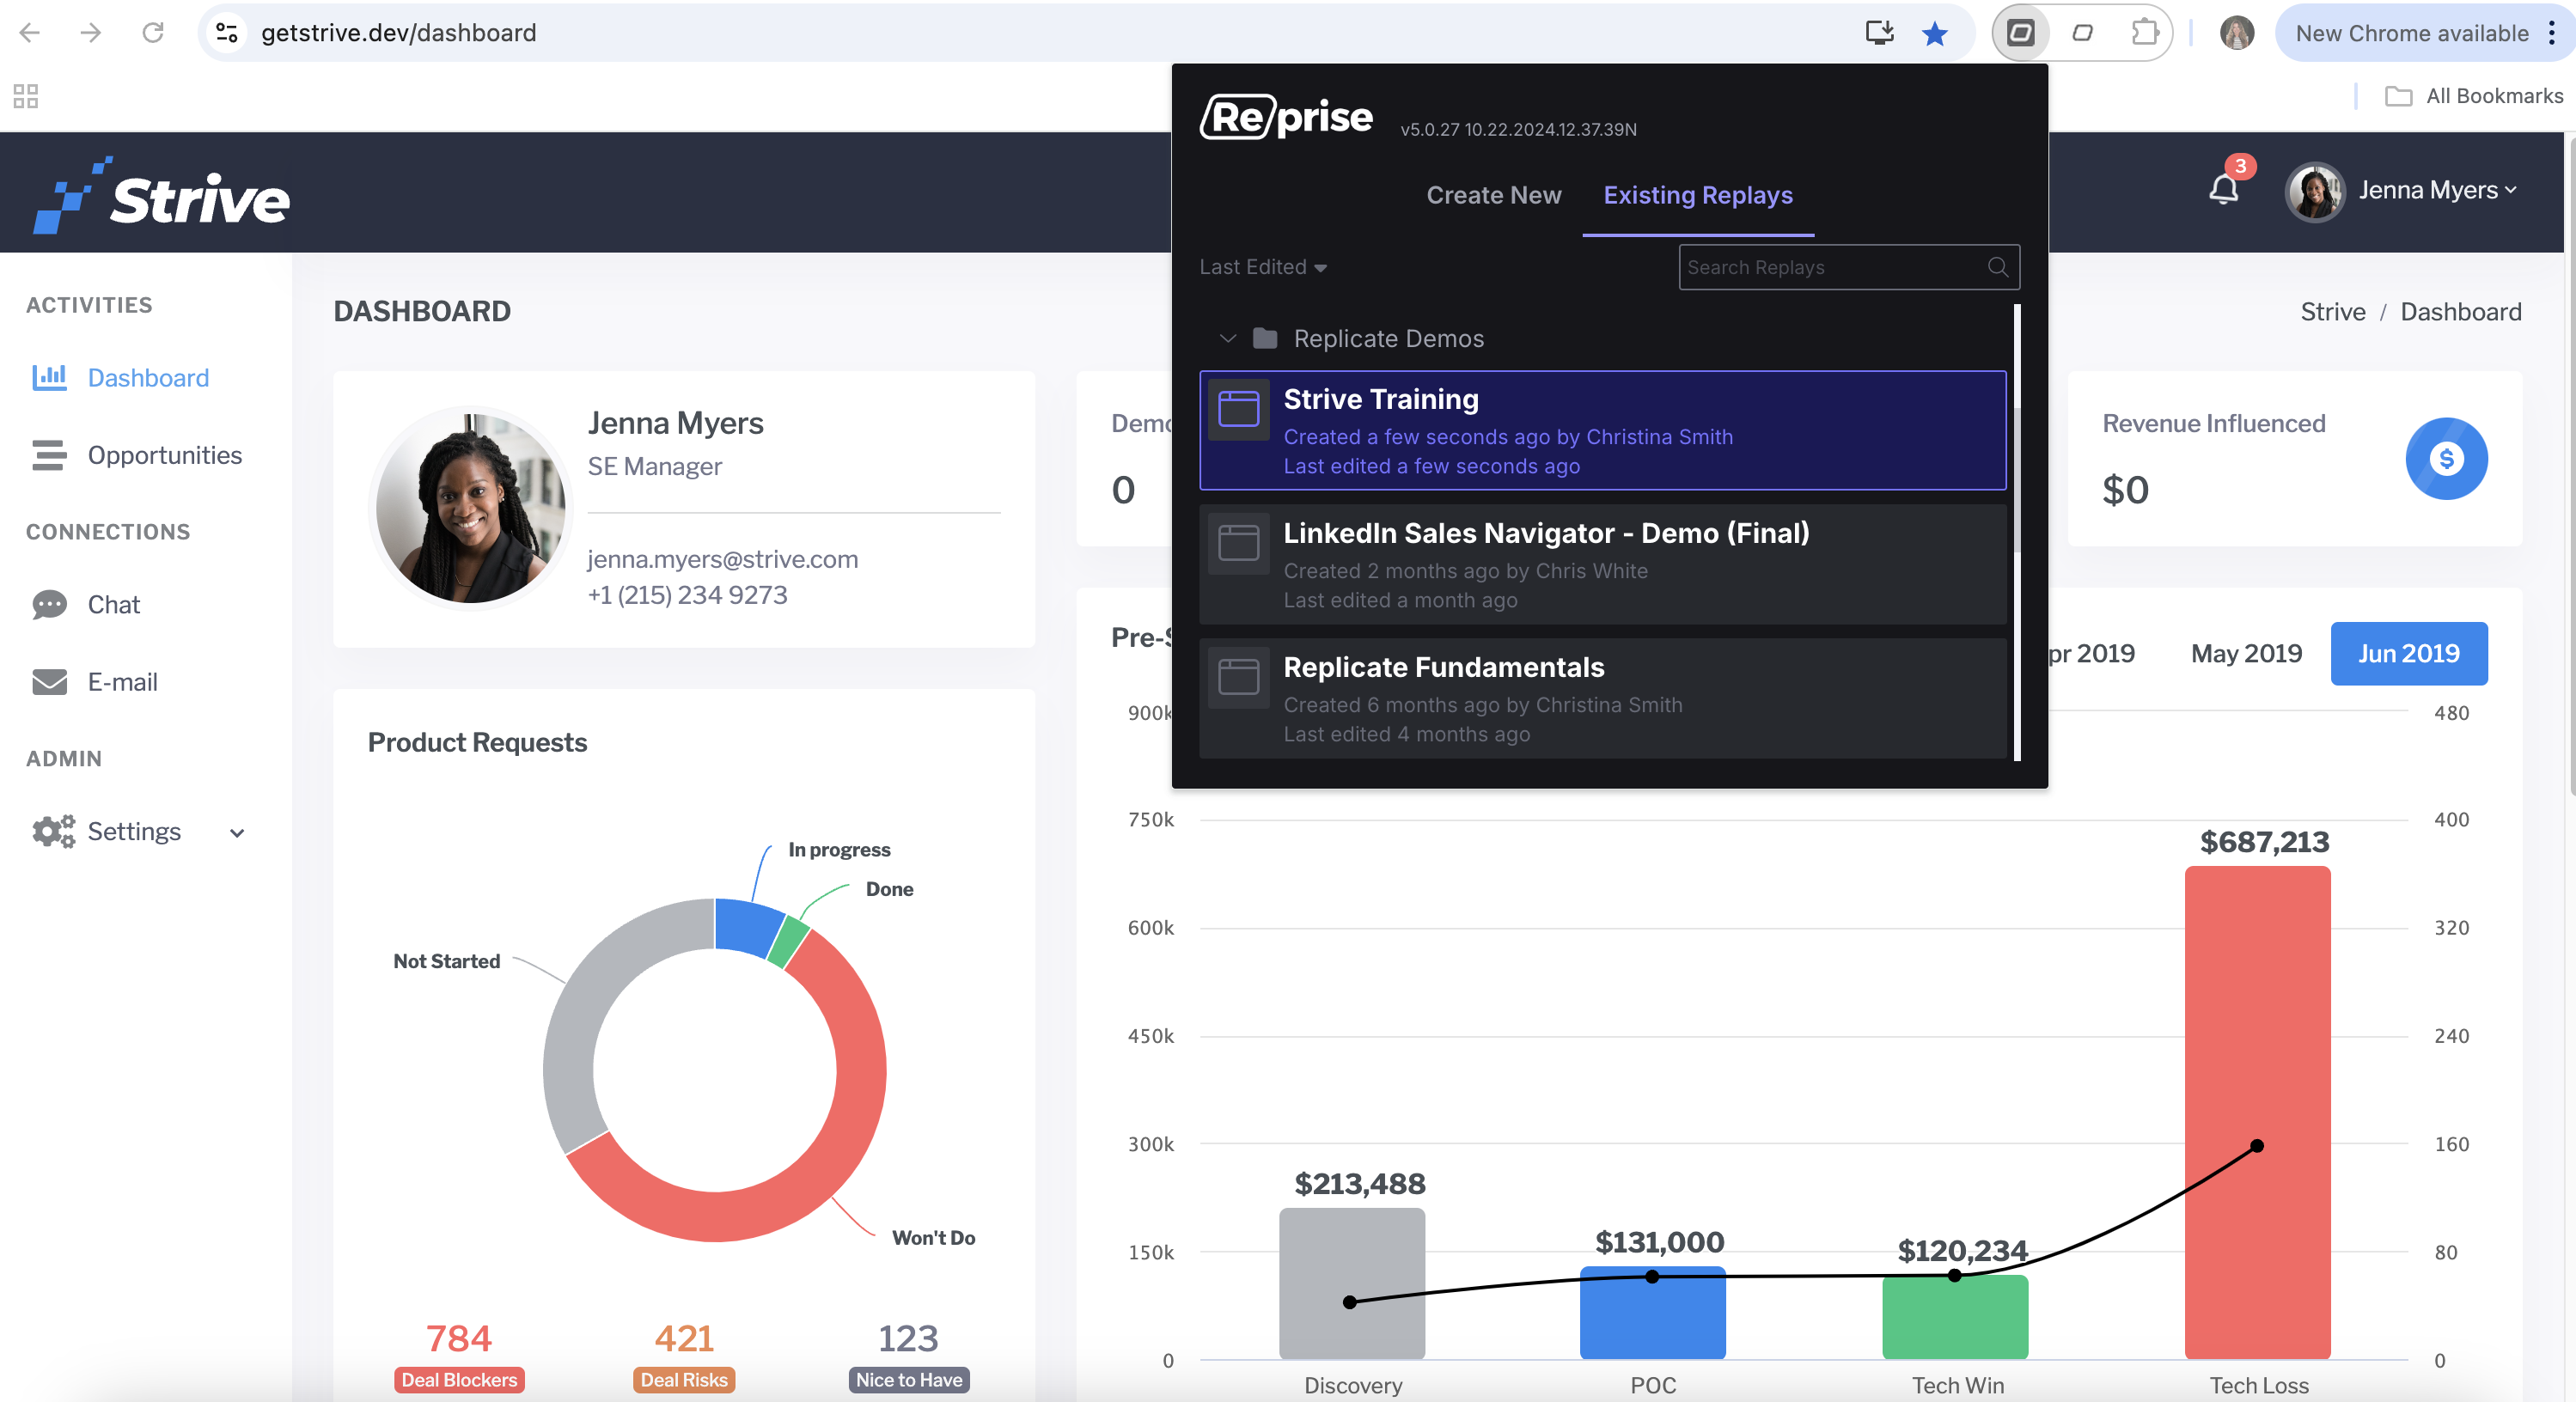Click the Strive logo
The height and width of the screenshot is (1402, 2576).
coord(161,195)
